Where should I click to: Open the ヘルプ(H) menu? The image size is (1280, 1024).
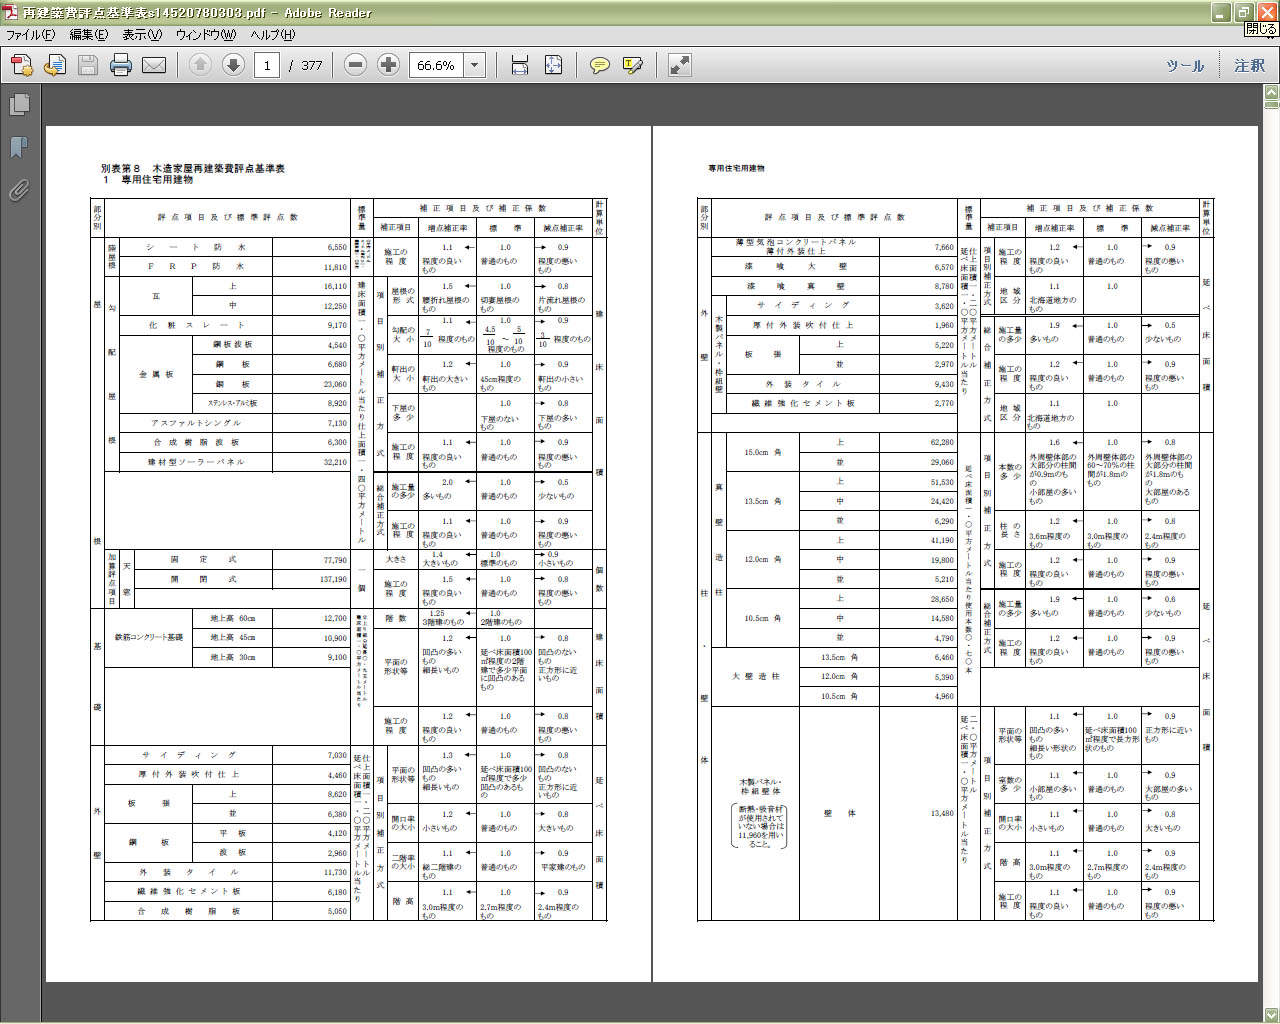click(272, 34)
